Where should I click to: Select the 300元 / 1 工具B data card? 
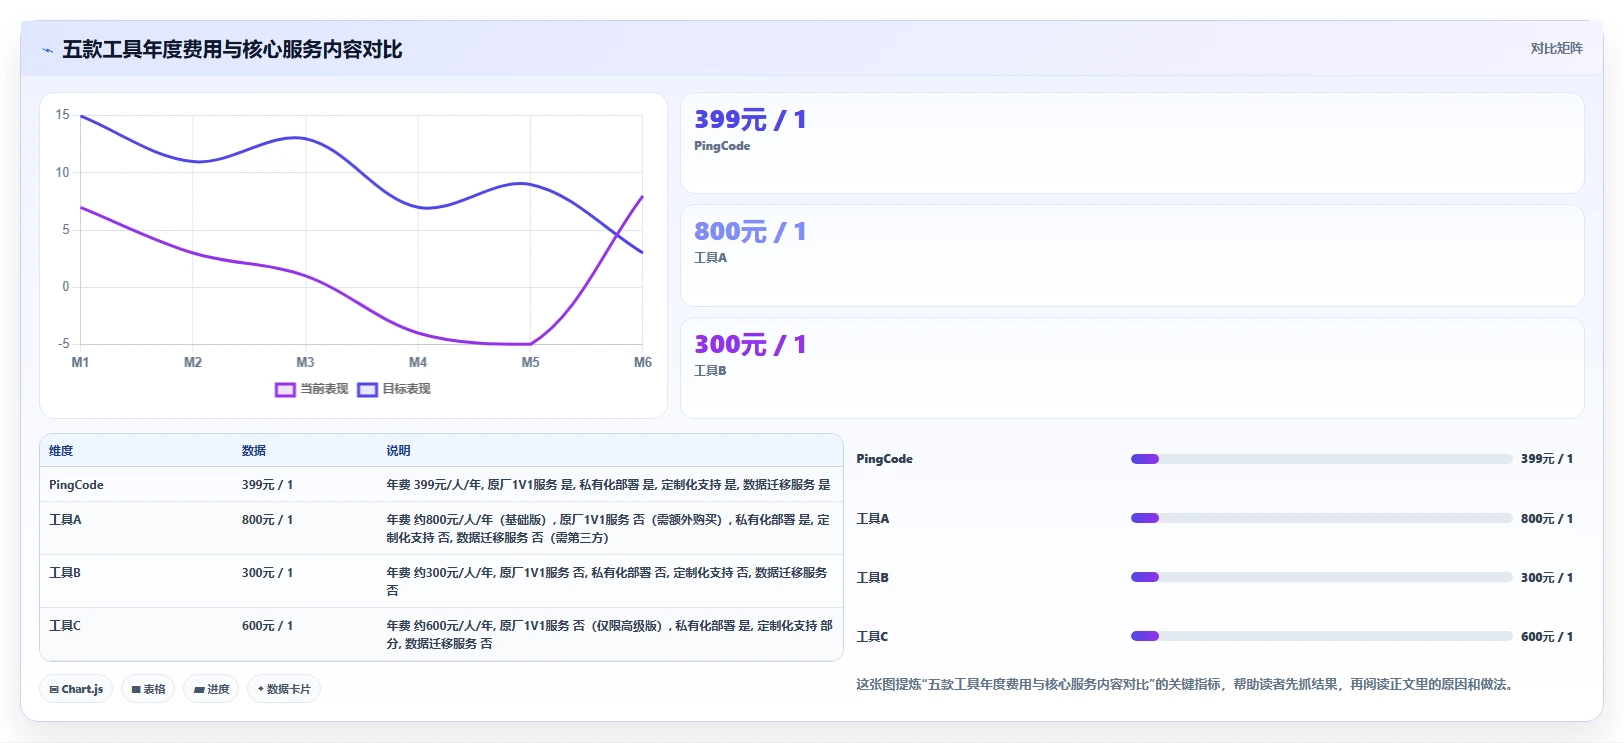click(x=1132, y=368)
